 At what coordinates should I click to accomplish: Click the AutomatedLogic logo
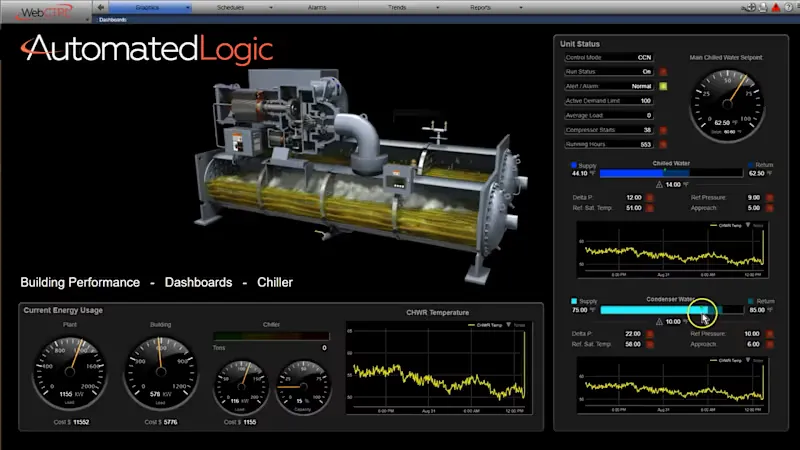(147, 49)
